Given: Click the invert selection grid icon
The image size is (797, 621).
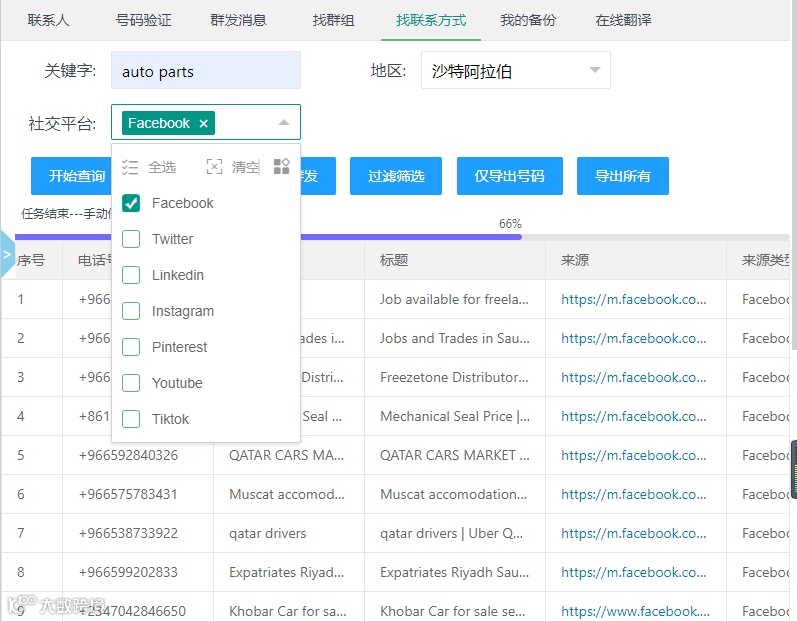Looking at the screenshot, I should (282, 166).
